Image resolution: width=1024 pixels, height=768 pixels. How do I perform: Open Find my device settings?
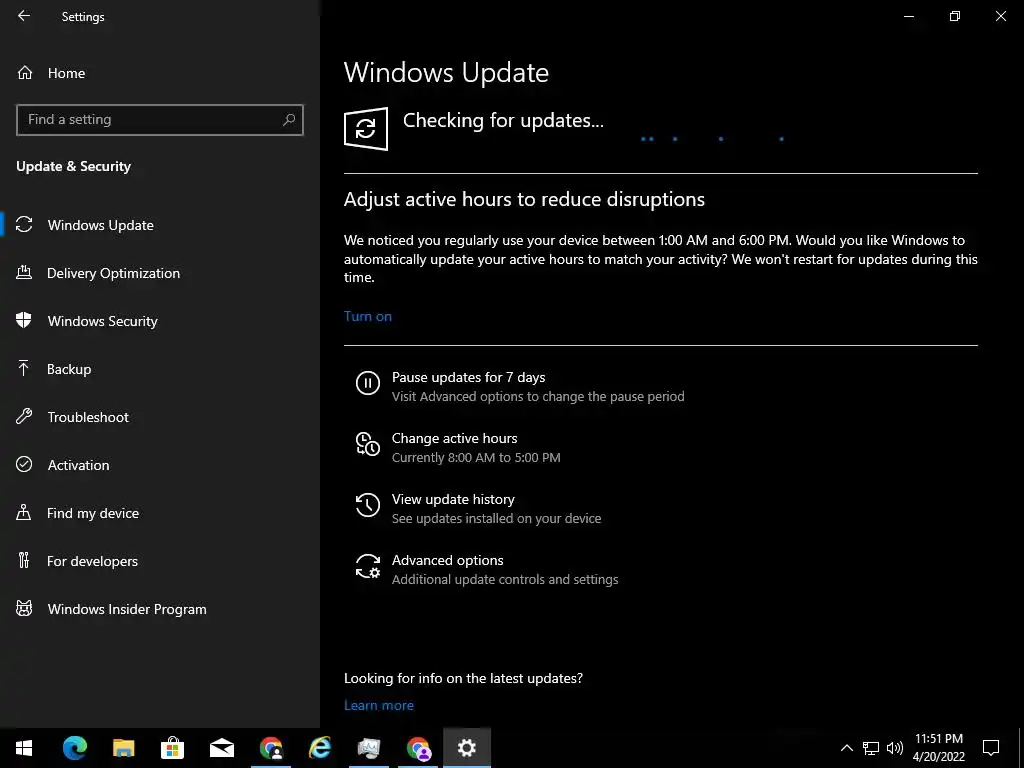(x=160, y=513)
